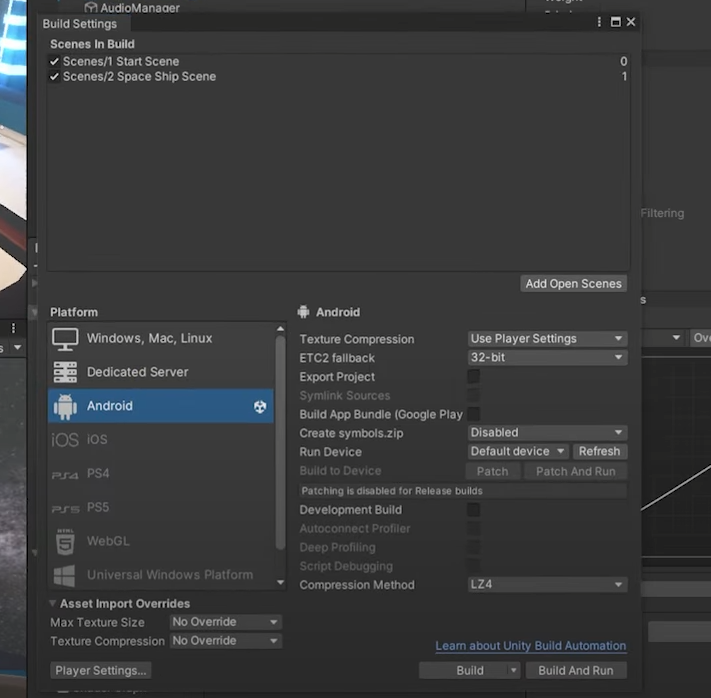Open Texture Compression Use Player Settings dropdown
This screenshot has width=711, height=698.
click(x=547, y=339)
